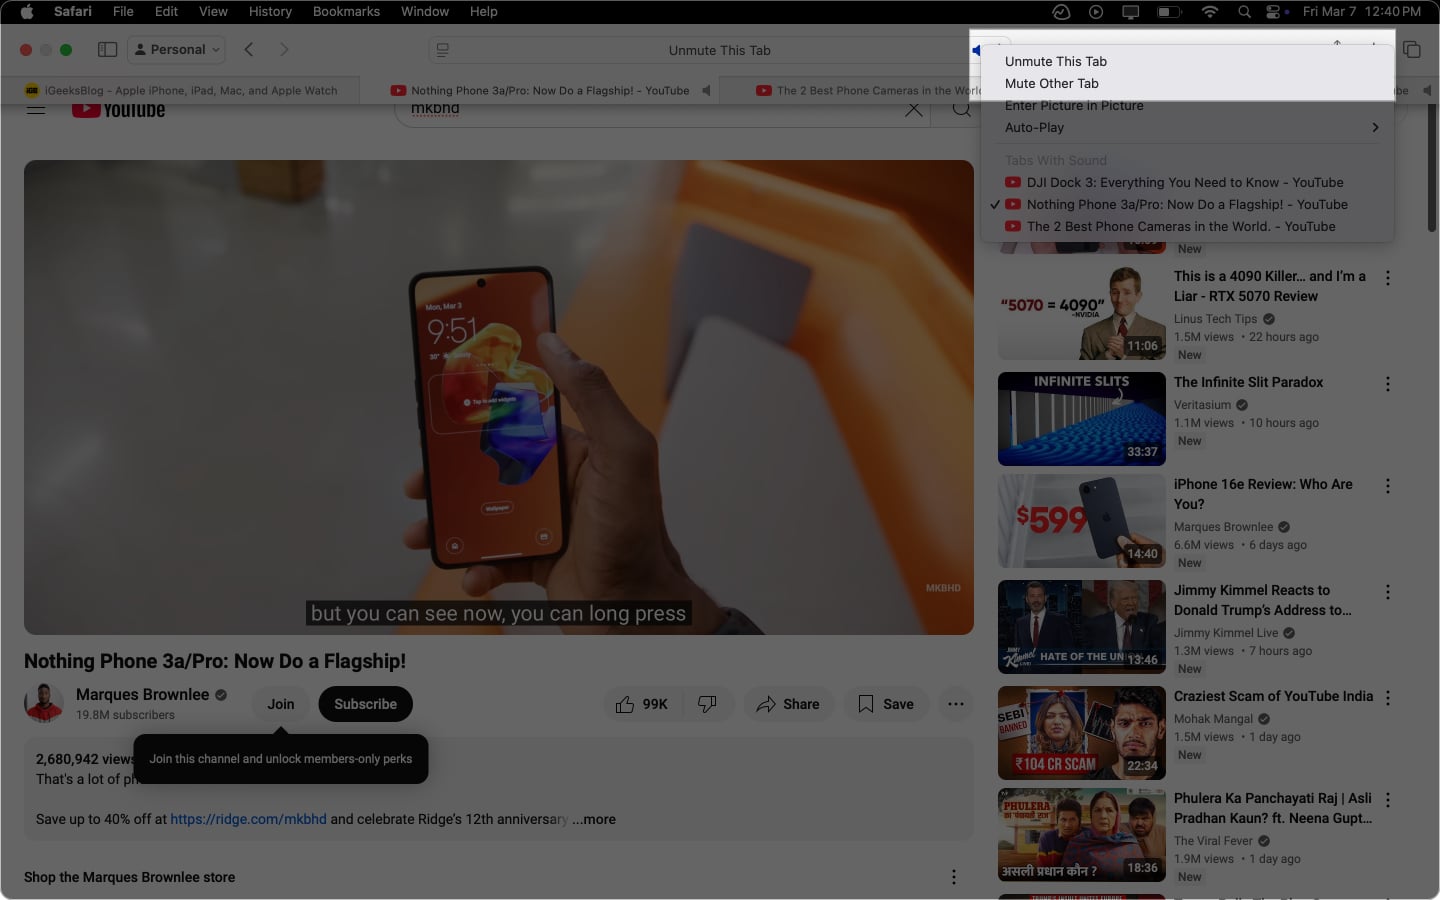Show tab overview with overlapping squares icon
This screenshot has height=900, width=1440.
pos(1412,50)
